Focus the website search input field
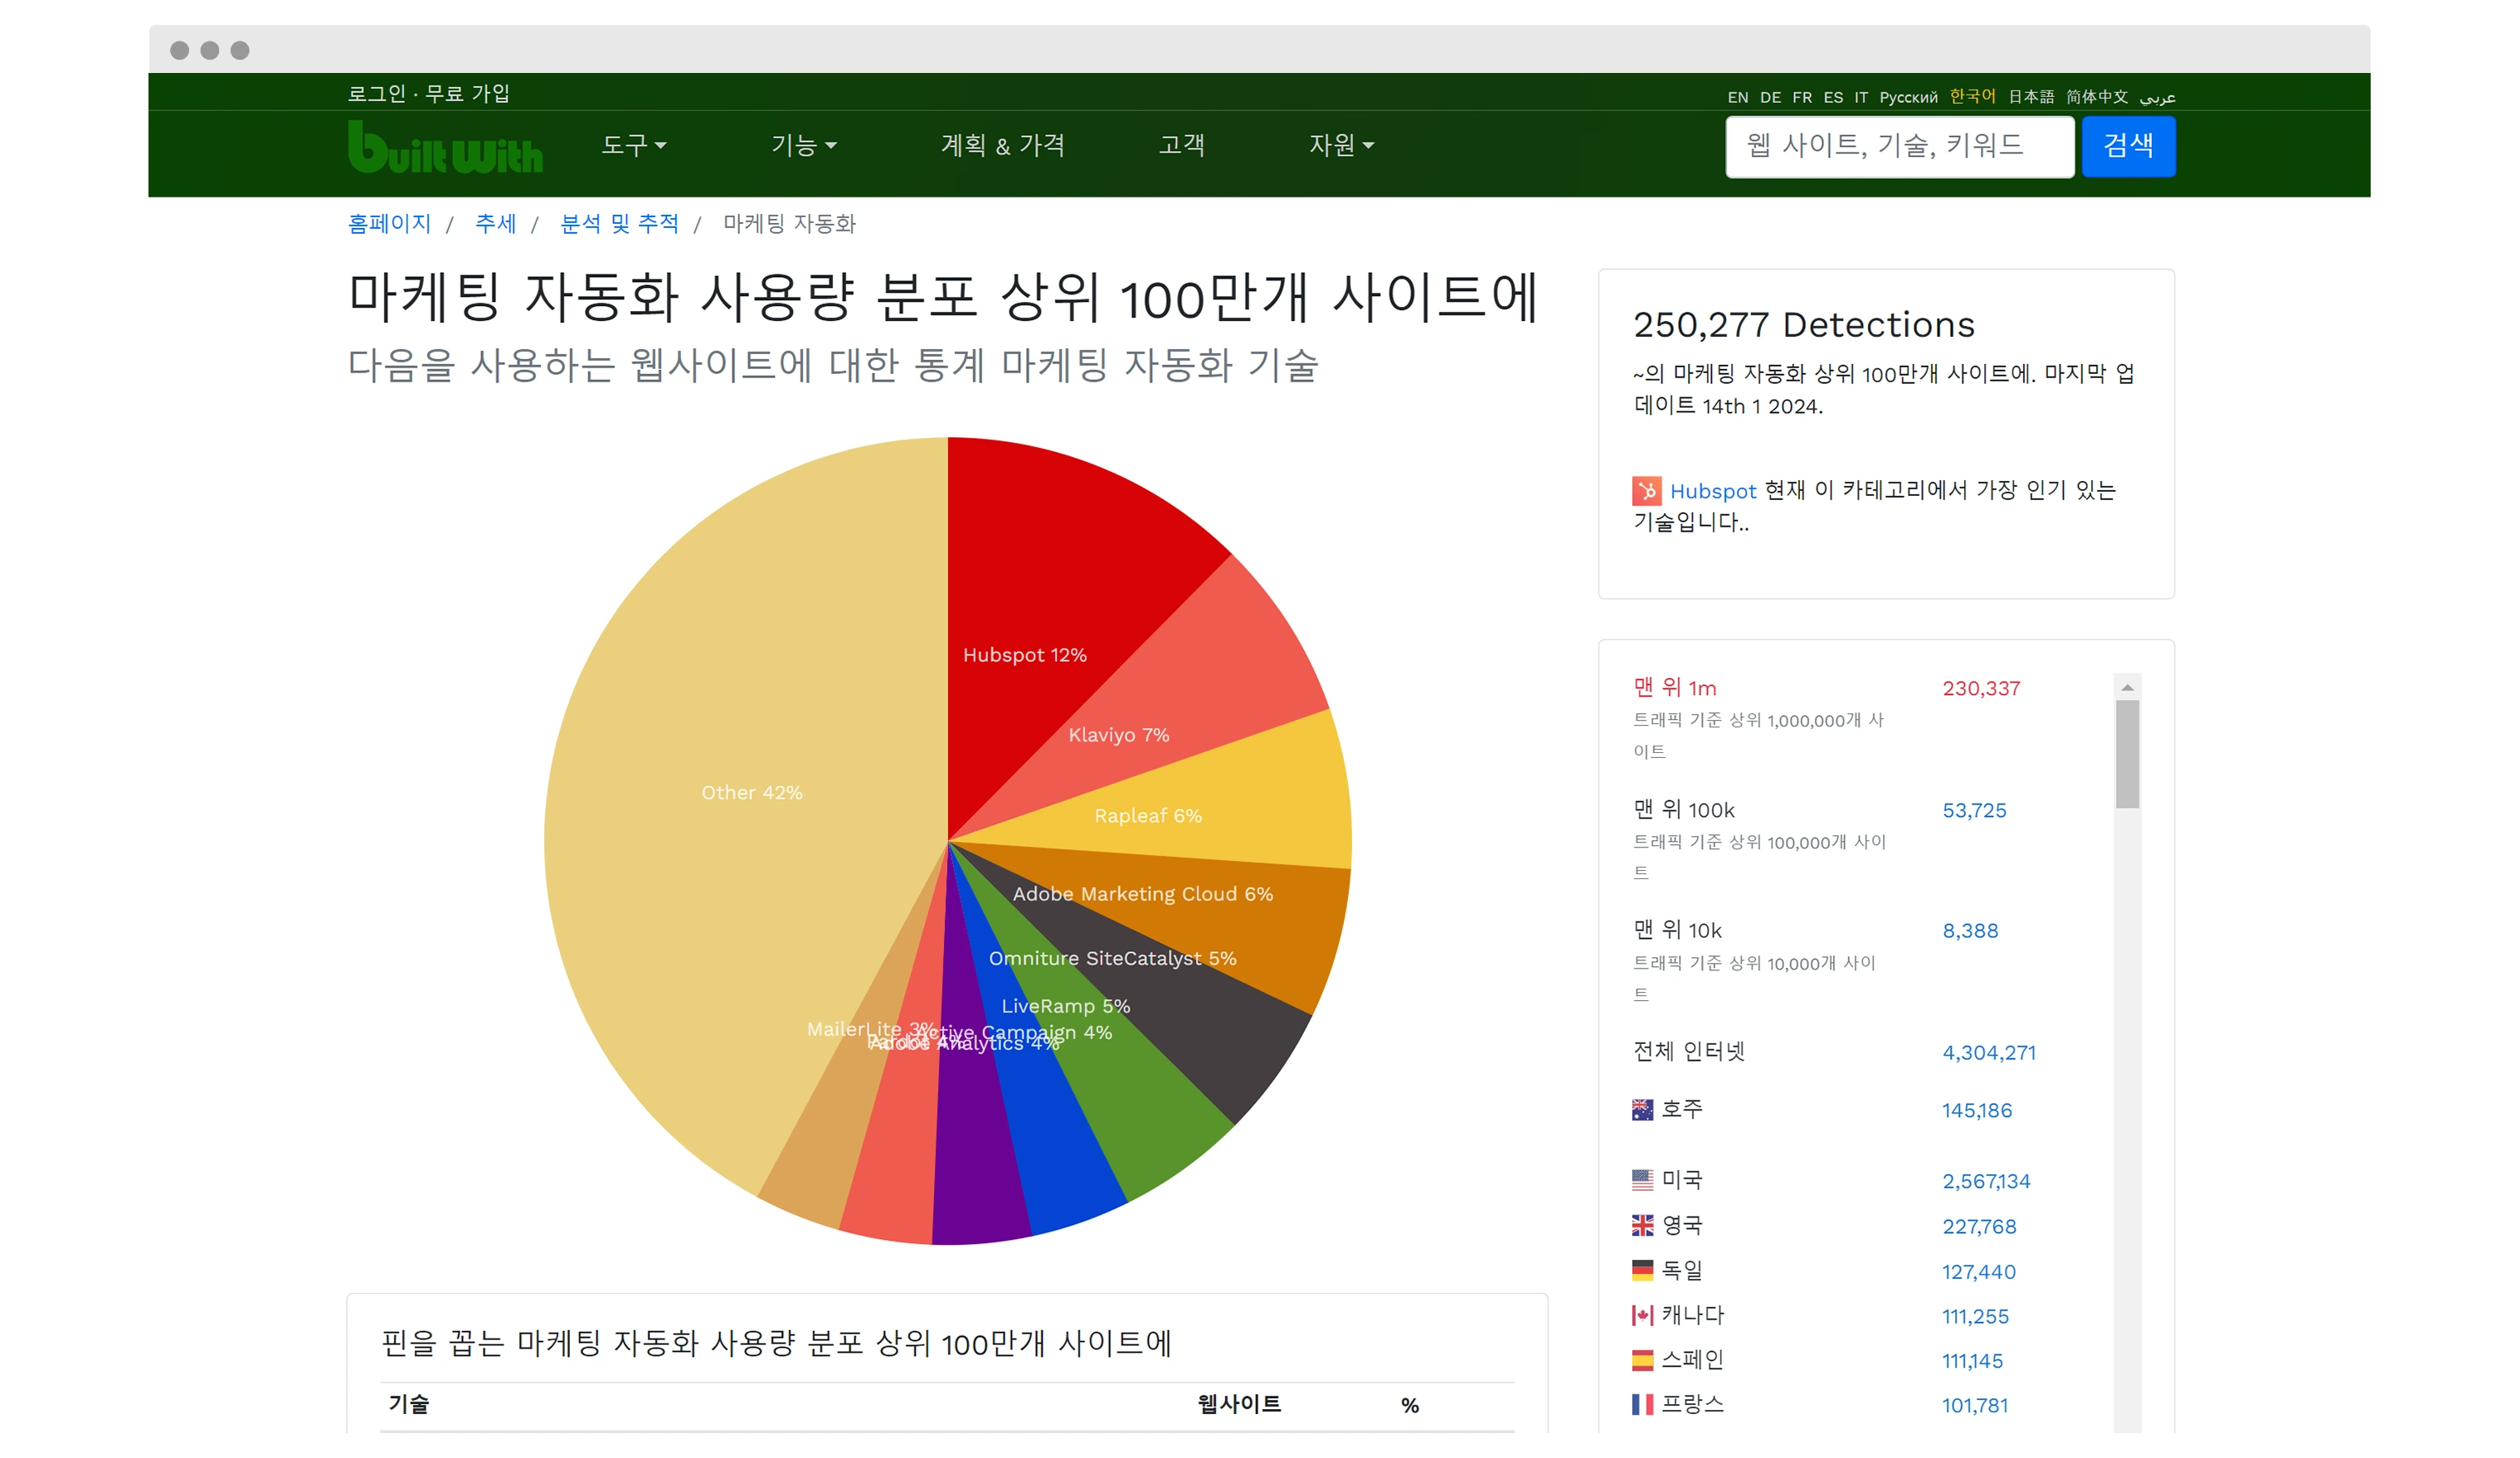 tap(1899, 146)
